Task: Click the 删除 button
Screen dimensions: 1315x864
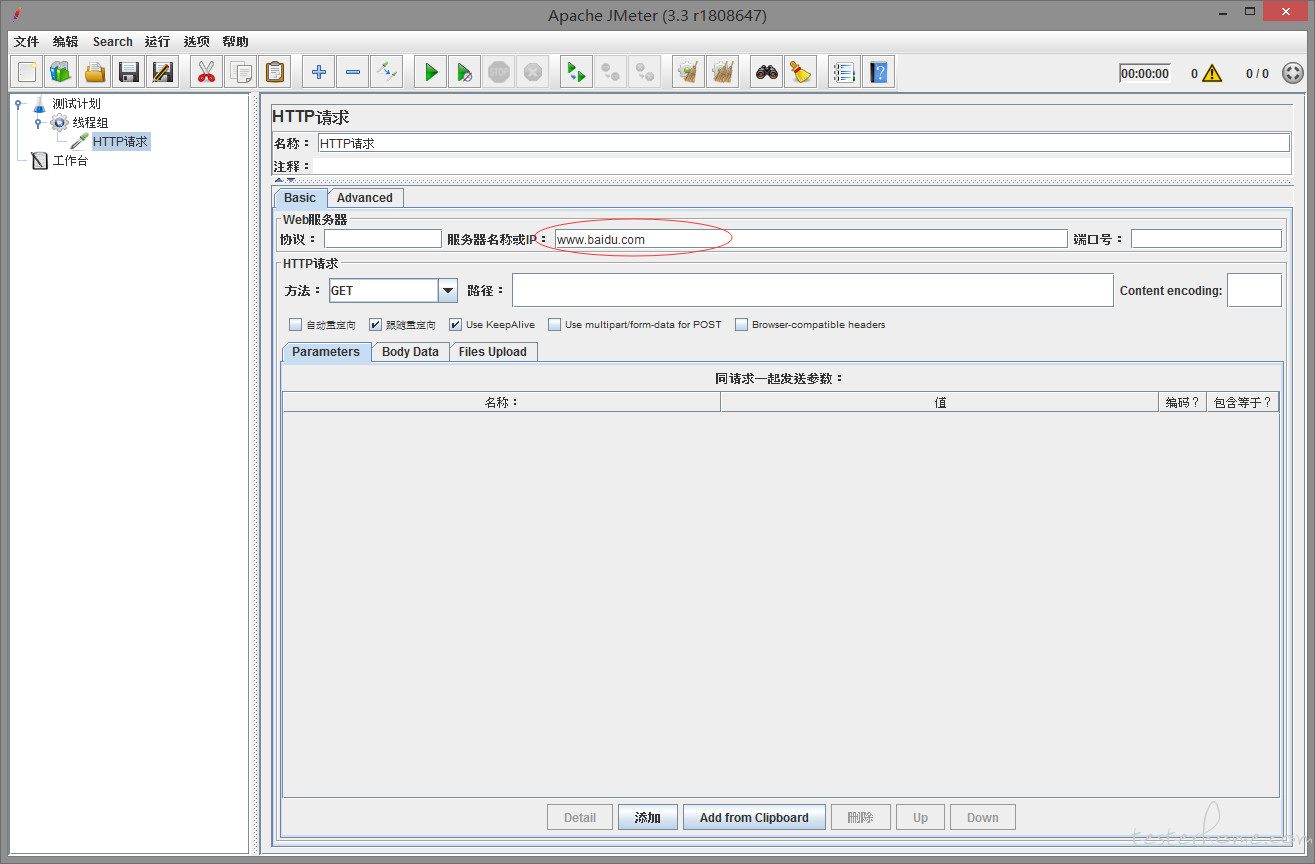Action: point(860,817)
